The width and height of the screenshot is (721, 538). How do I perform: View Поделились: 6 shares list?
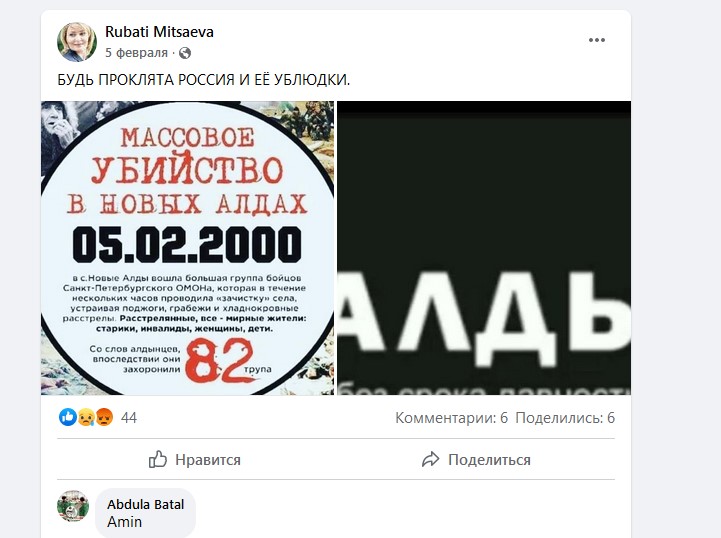tap(565, 418)
